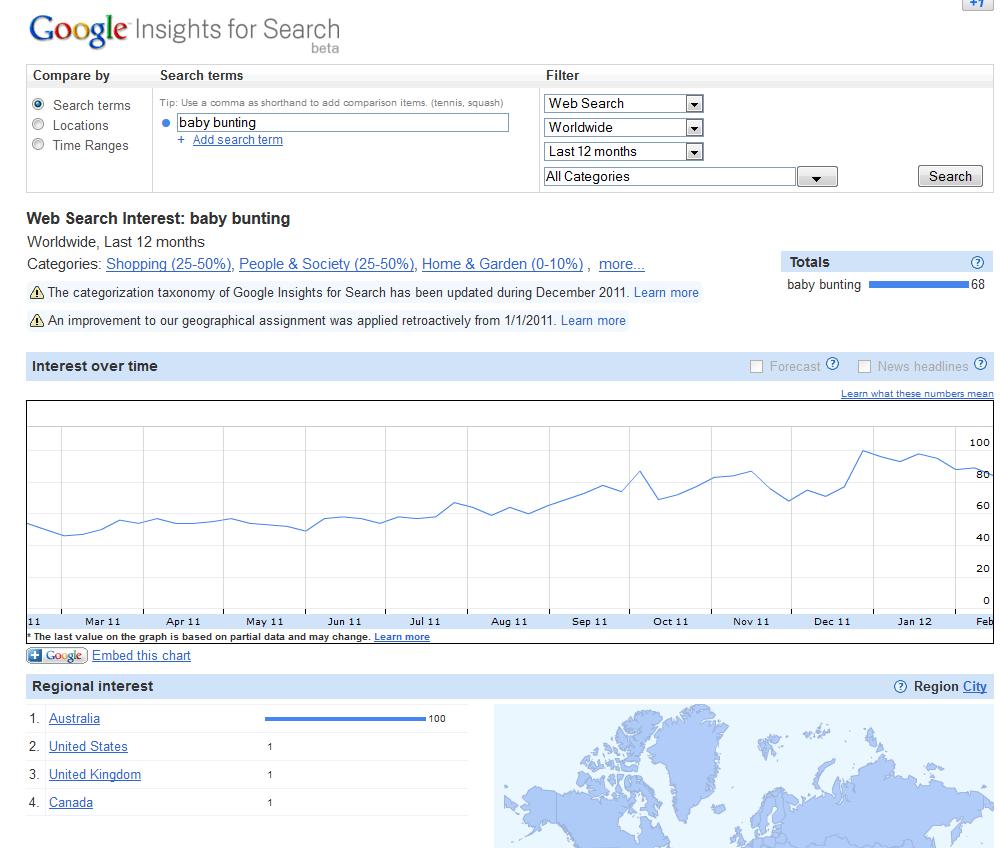Click the Google plus embed gadget button
The image size is (1000, 848).
(x=57, y=655)
